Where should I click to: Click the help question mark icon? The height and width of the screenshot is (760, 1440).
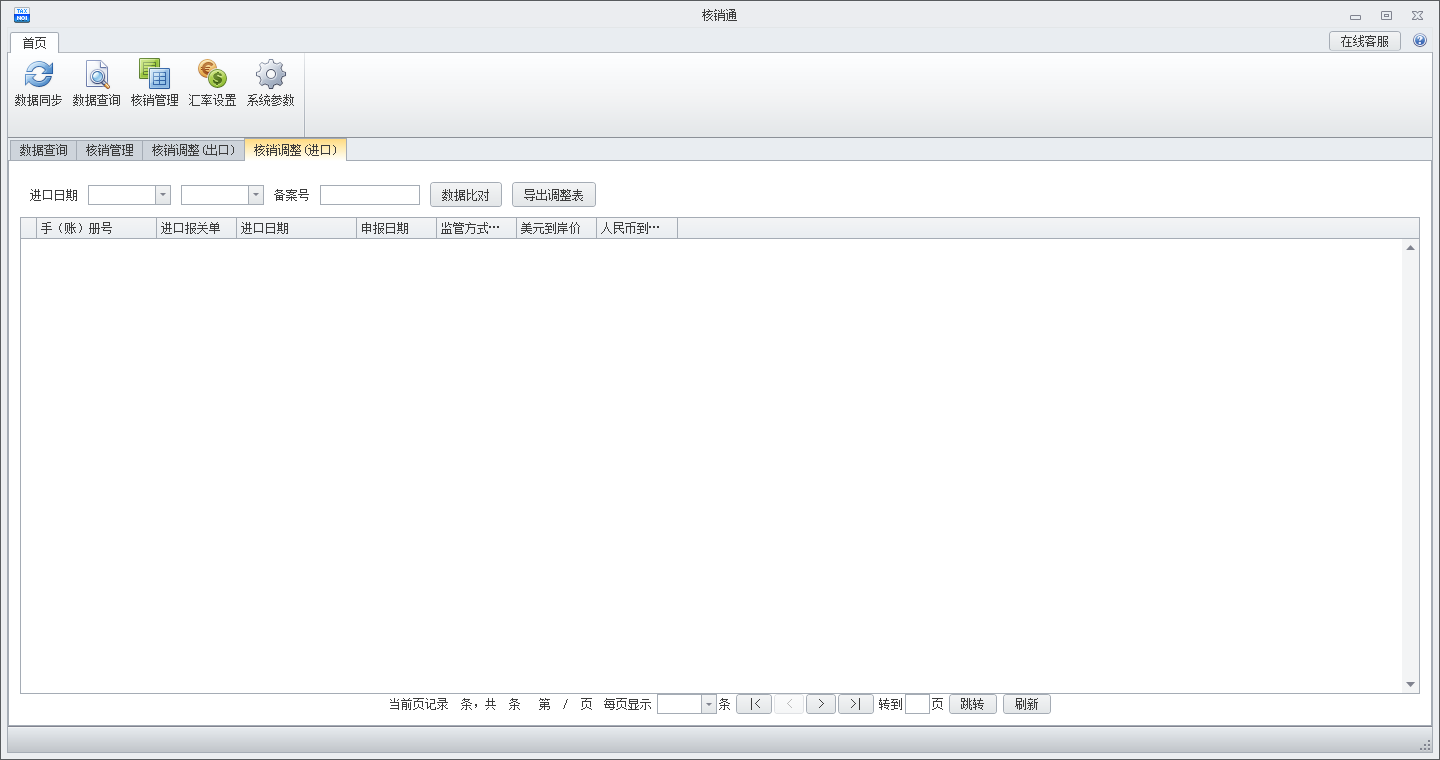tap(1420, 41)
